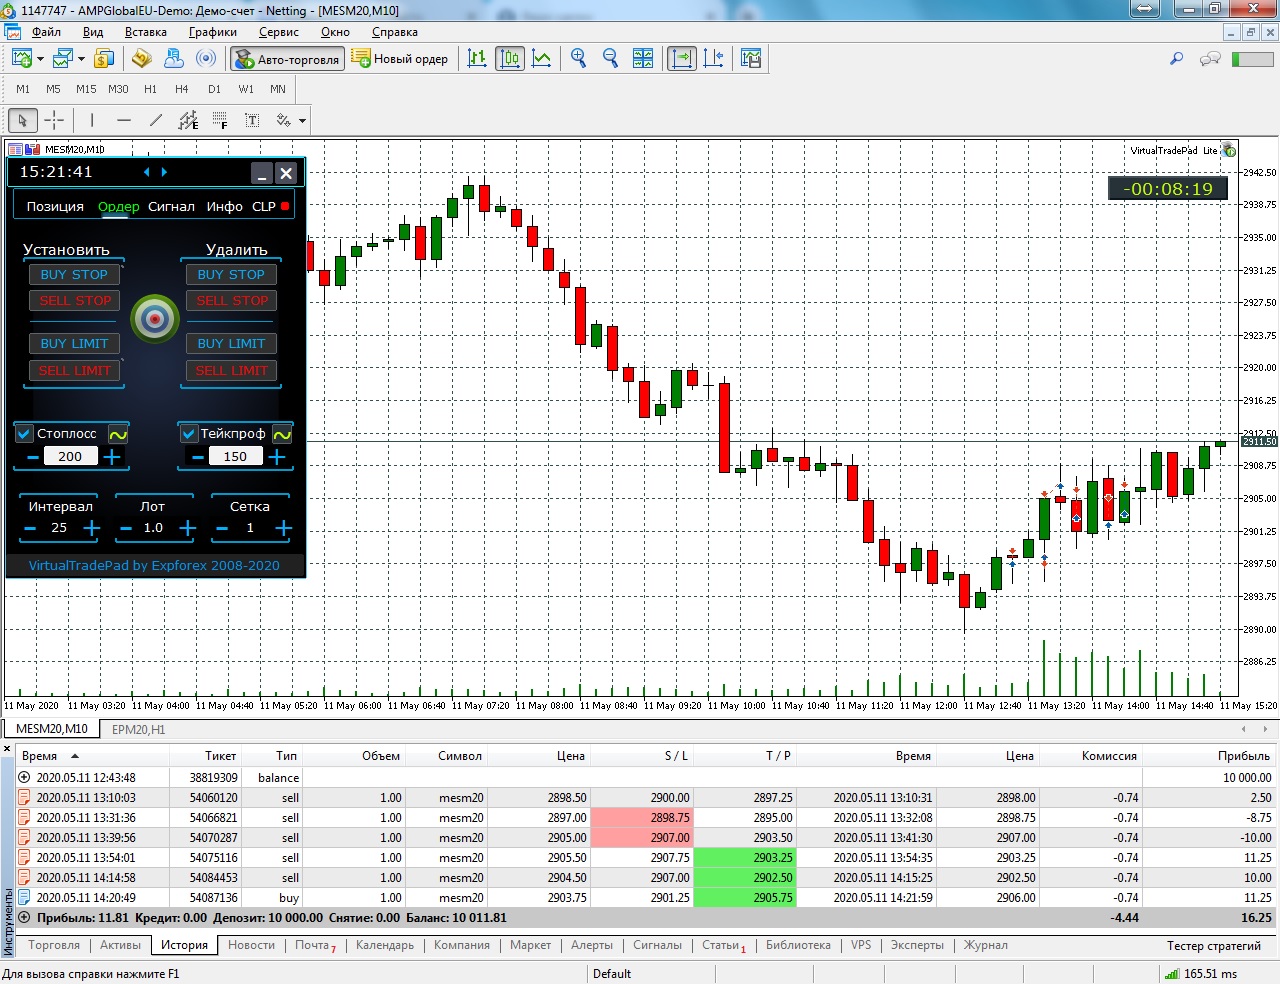This screenshot has height=984, width=1280.
Task: Zoom in on the chart
Action: click(578, 59)
